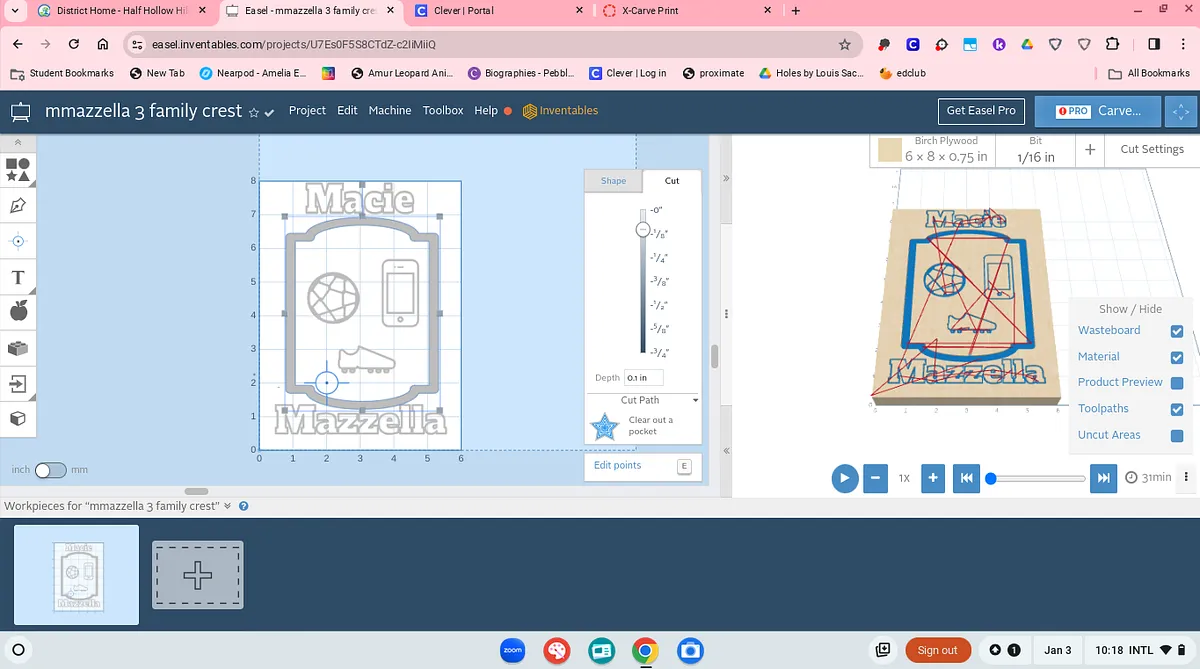Viewport: 1200px width, 669px height.
Task: Enable the Uncut Areas checkbox
Action: coord(1176,435)
